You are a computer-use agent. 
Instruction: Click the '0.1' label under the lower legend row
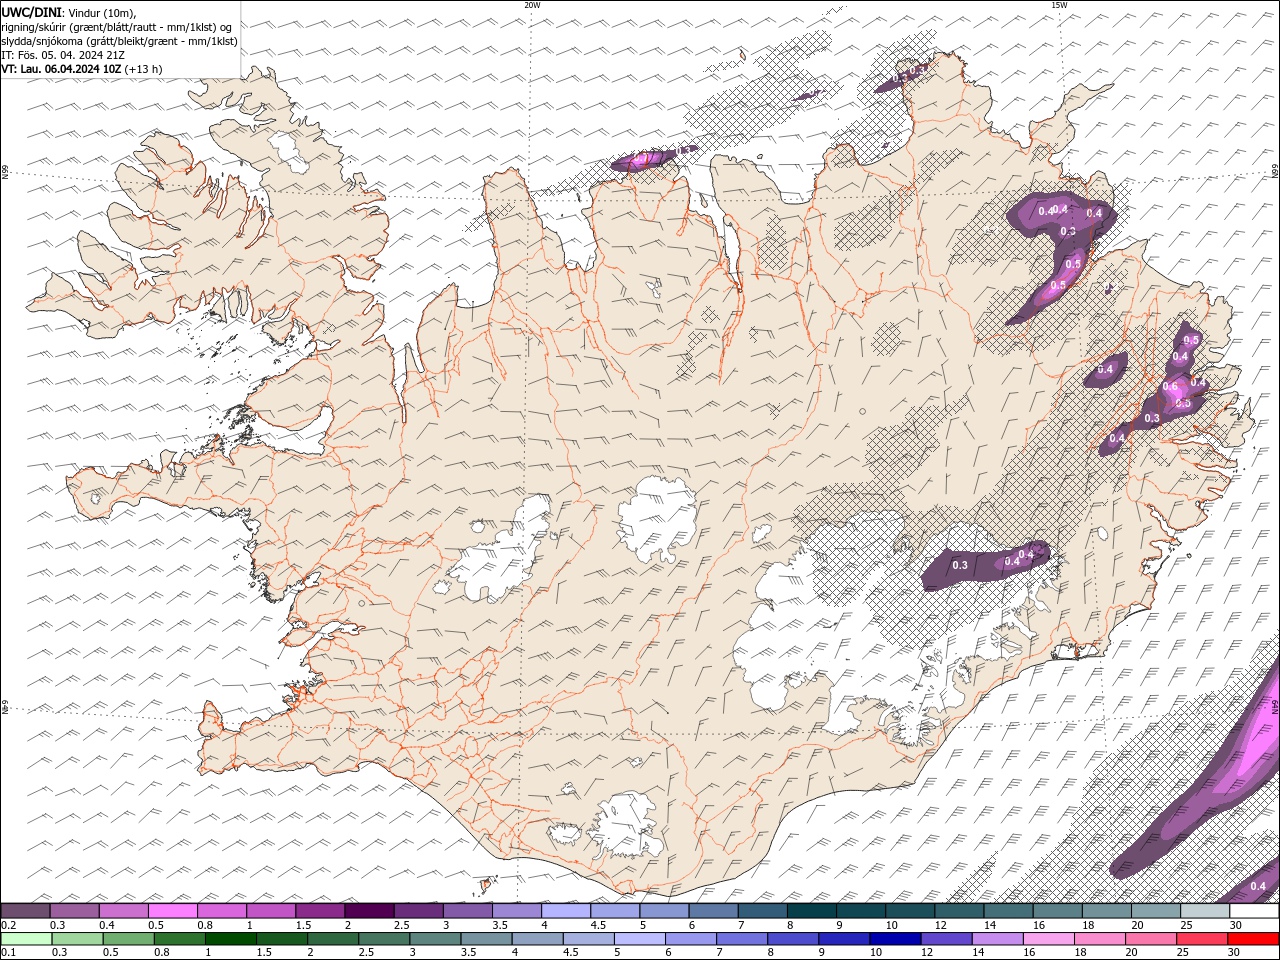tap(7, 953)
